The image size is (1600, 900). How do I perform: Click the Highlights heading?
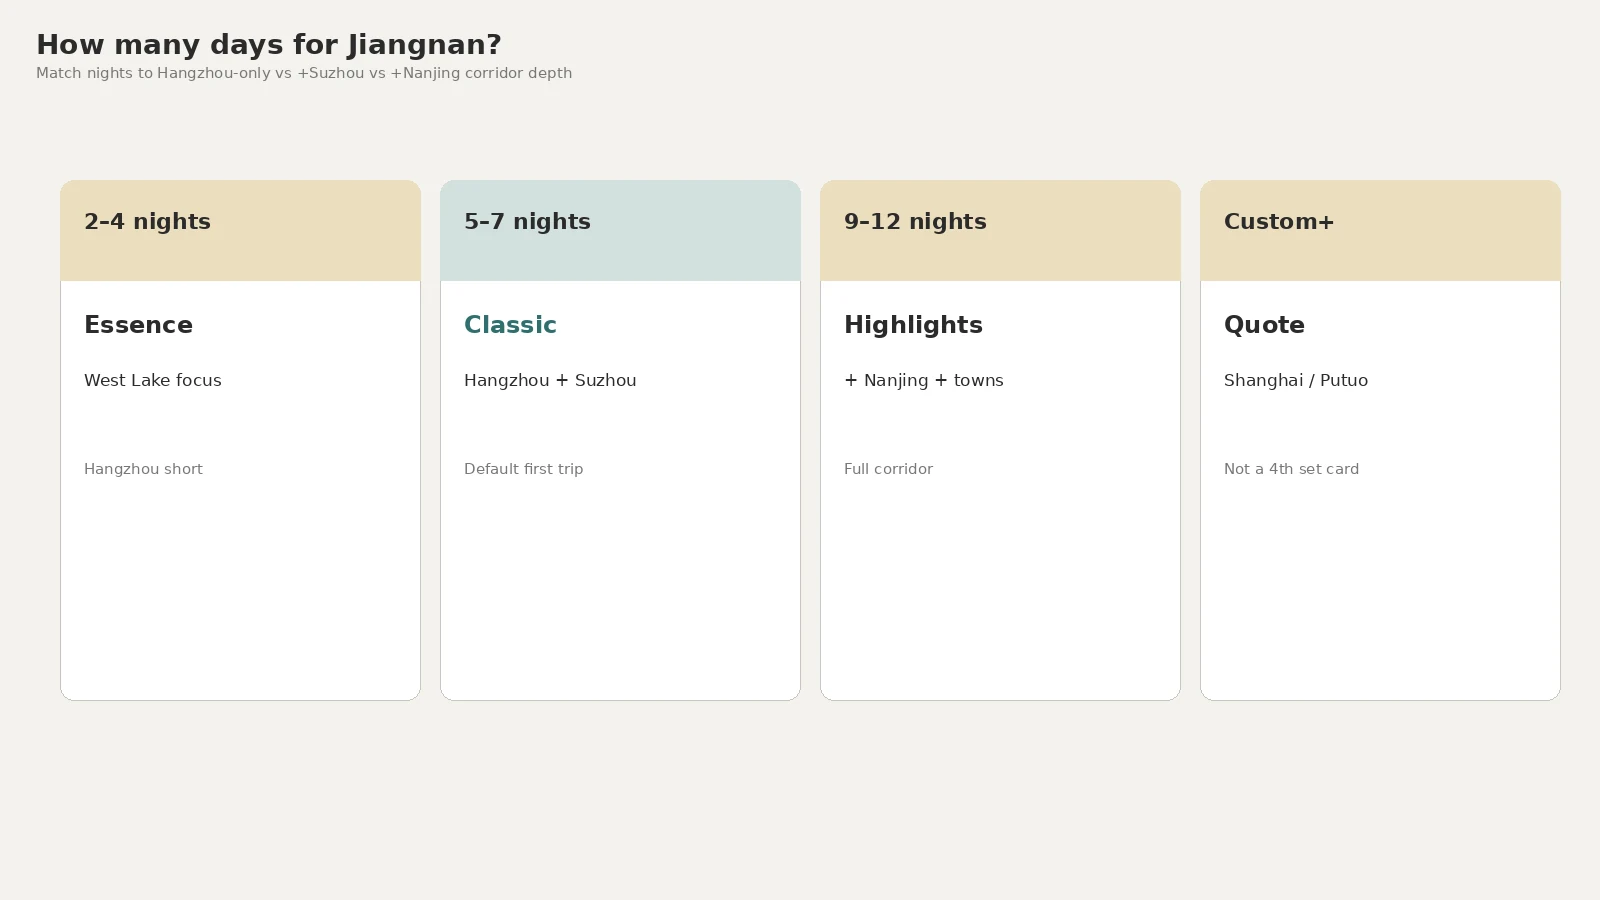pyautogui.click(x=913, y=325)
